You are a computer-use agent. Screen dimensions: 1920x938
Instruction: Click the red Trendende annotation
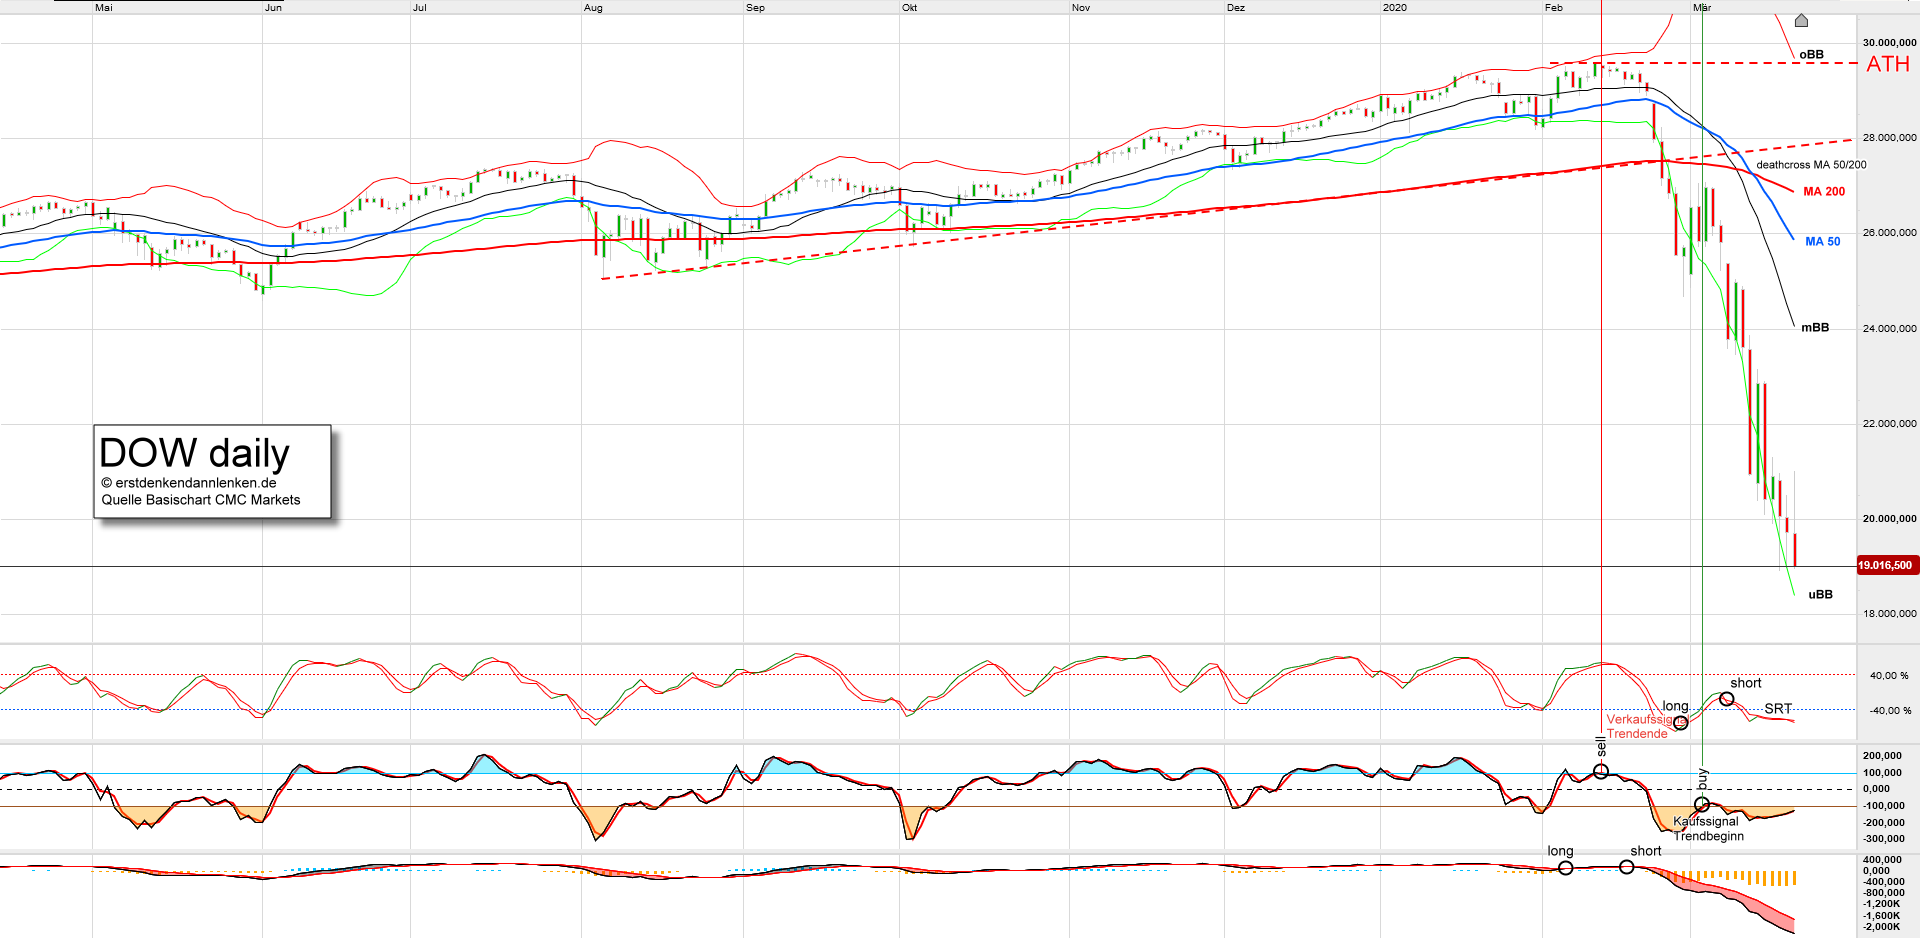pyautogui.click(x=1637, y=734)
